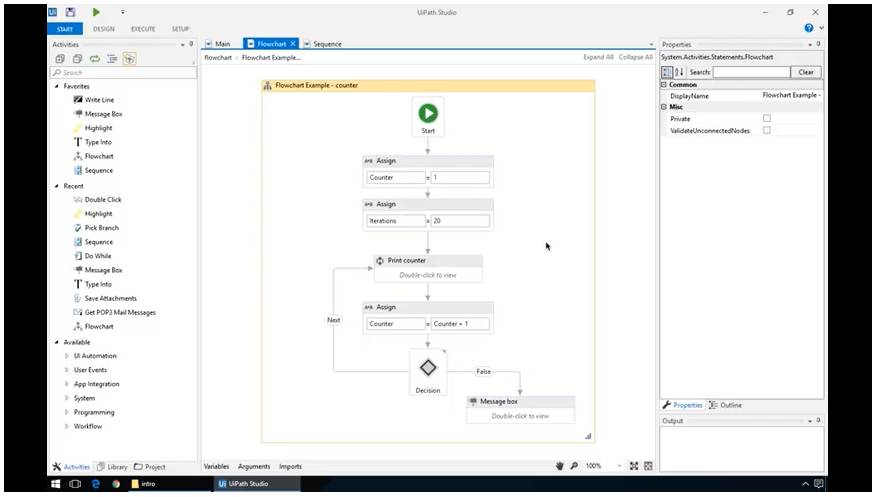Image resolution: width=877 pixels, height=497 pixels.
Task: Collapse the Misc property section
Action: click(664, 107)
